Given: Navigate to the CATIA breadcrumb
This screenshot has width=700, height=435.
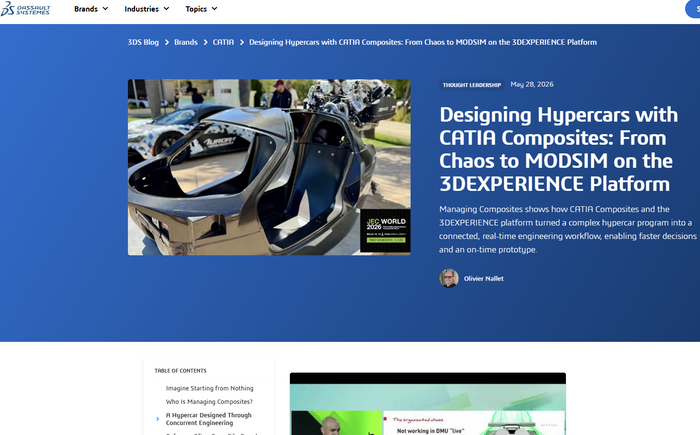Looking at the screenshot, I should pos(223,42).
